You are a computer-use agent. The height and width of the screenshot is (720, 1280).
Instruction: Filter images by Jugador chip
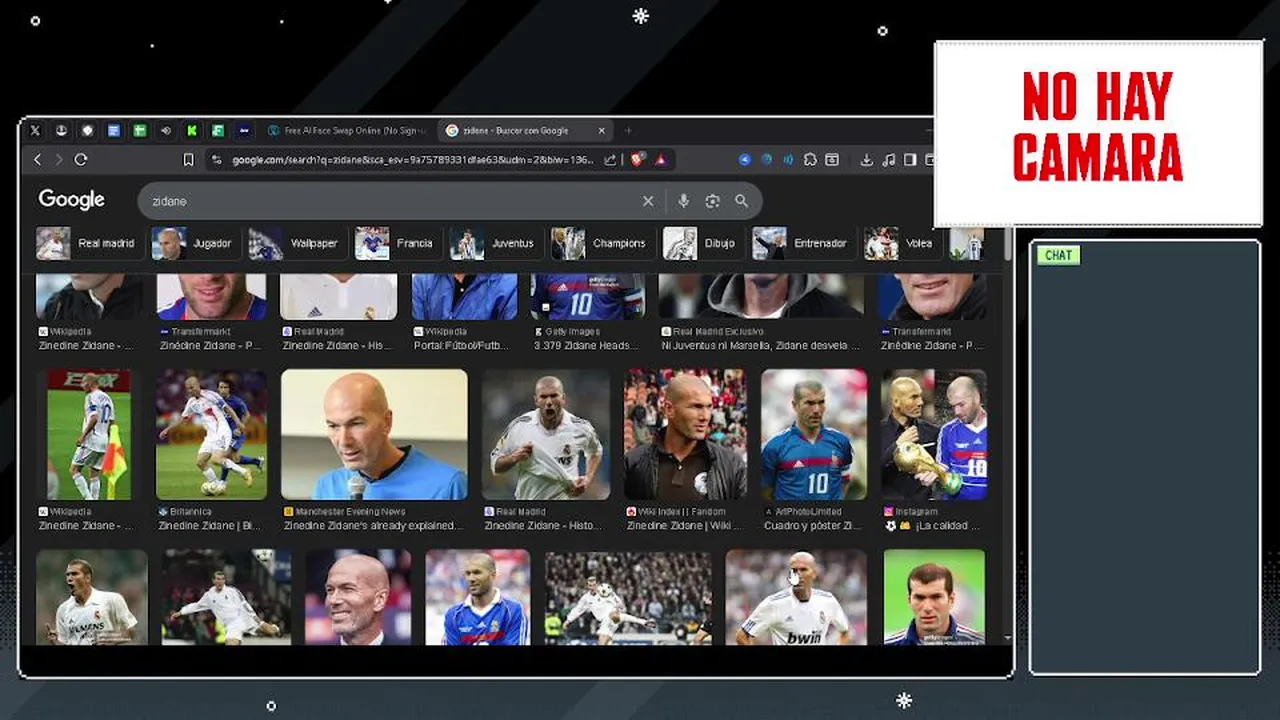[x=194, y=243]
